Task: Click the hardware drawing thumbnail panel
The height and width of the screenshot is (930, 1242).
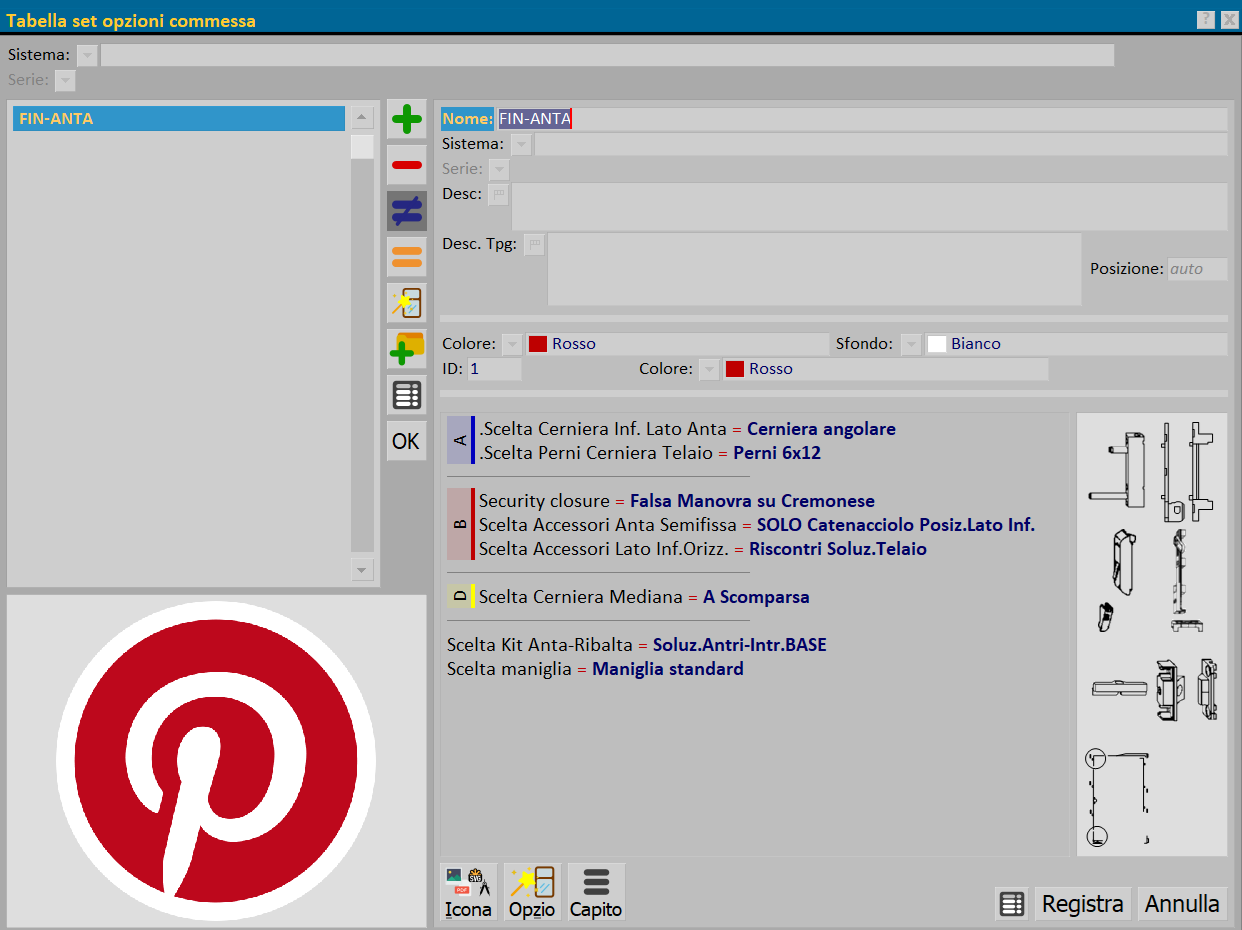Action: click(1152, 634)
